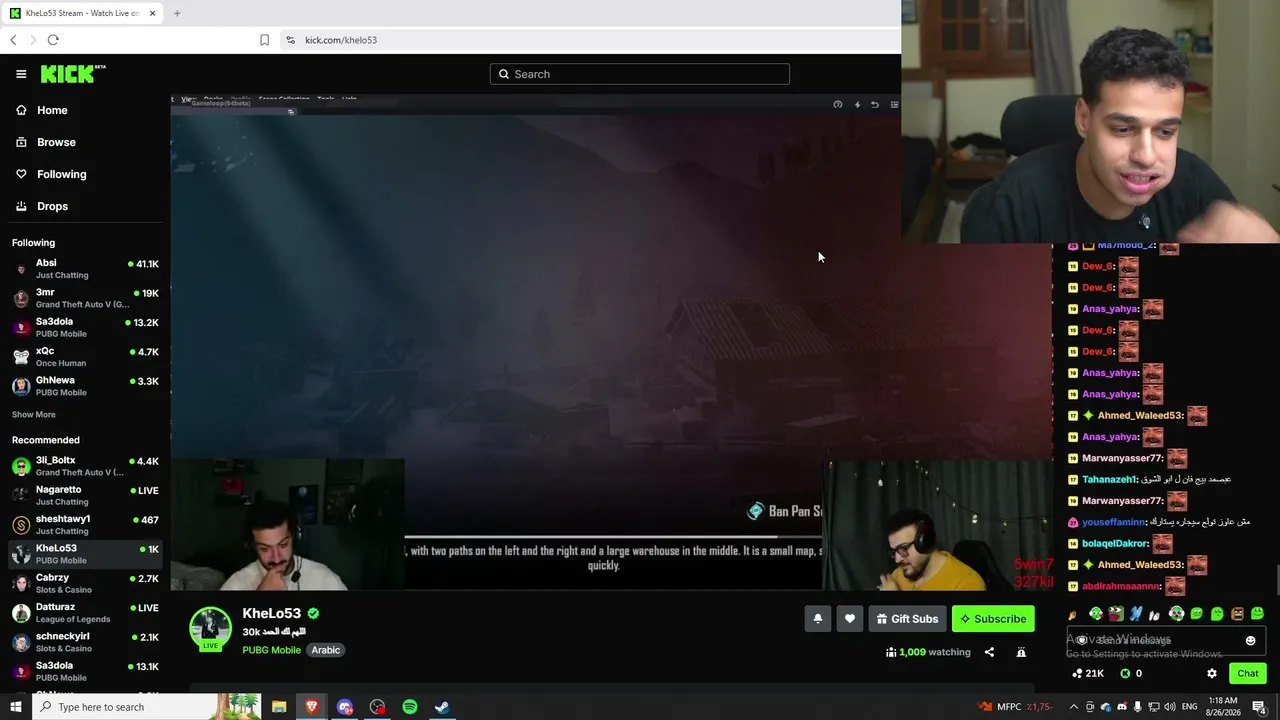Open sheshtawy1 recommended channel
This screenshot has width=1280, height=720.
point(85,524)
